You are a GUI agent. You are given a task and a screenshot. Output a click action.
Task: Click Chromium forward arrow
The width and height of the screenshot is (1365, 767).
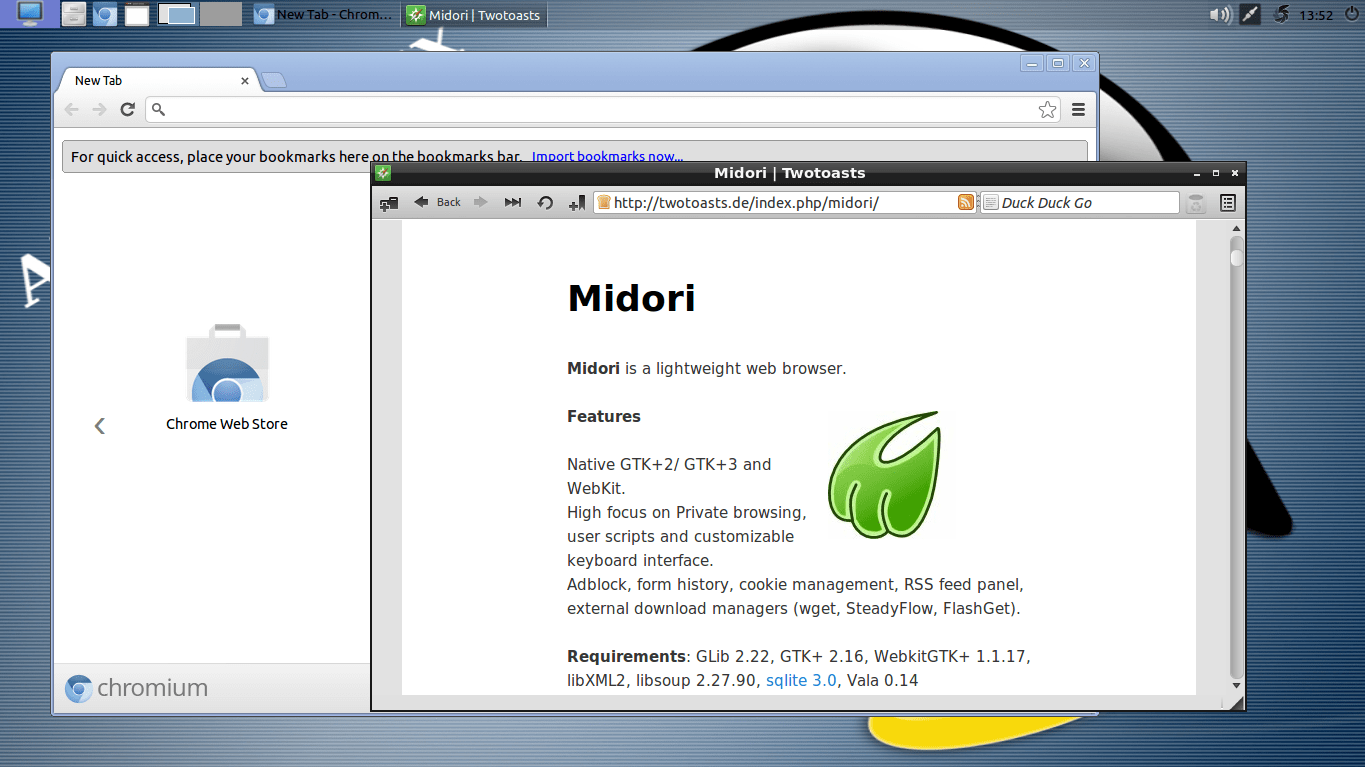click(x=99, y=109)
